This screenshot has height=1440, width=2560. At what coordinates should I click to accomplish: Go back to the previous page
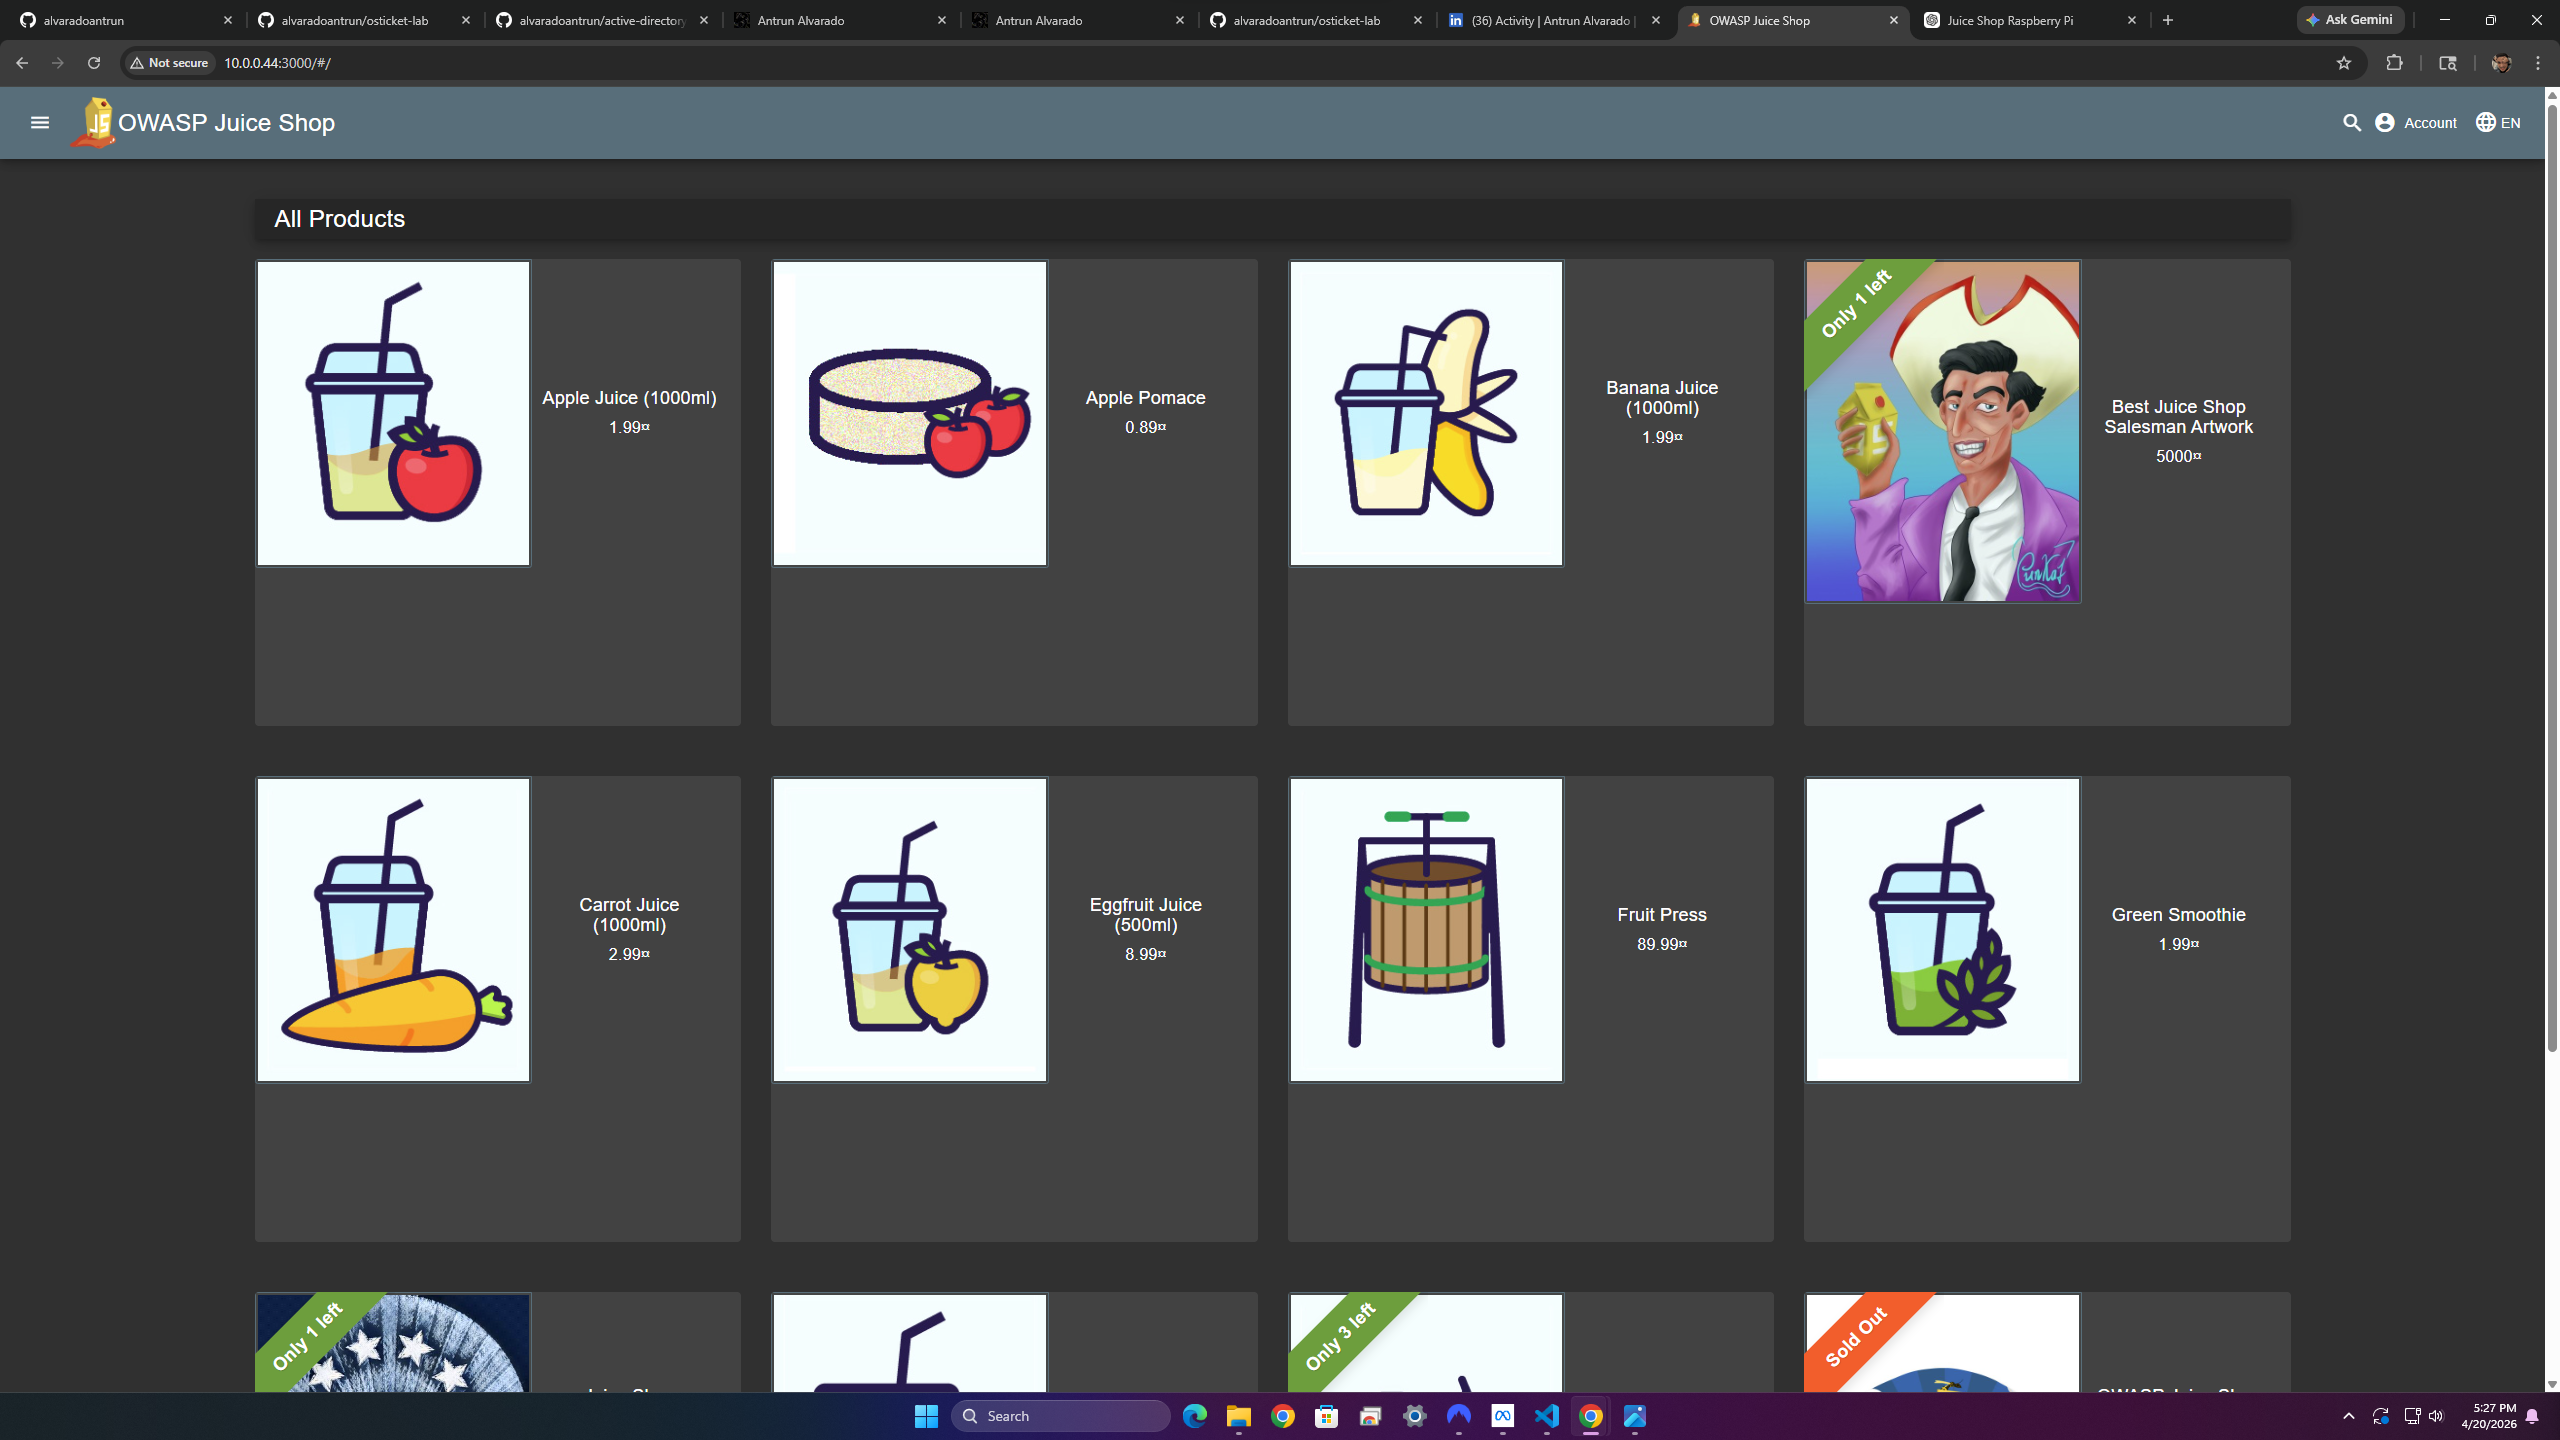coord(22,63)
